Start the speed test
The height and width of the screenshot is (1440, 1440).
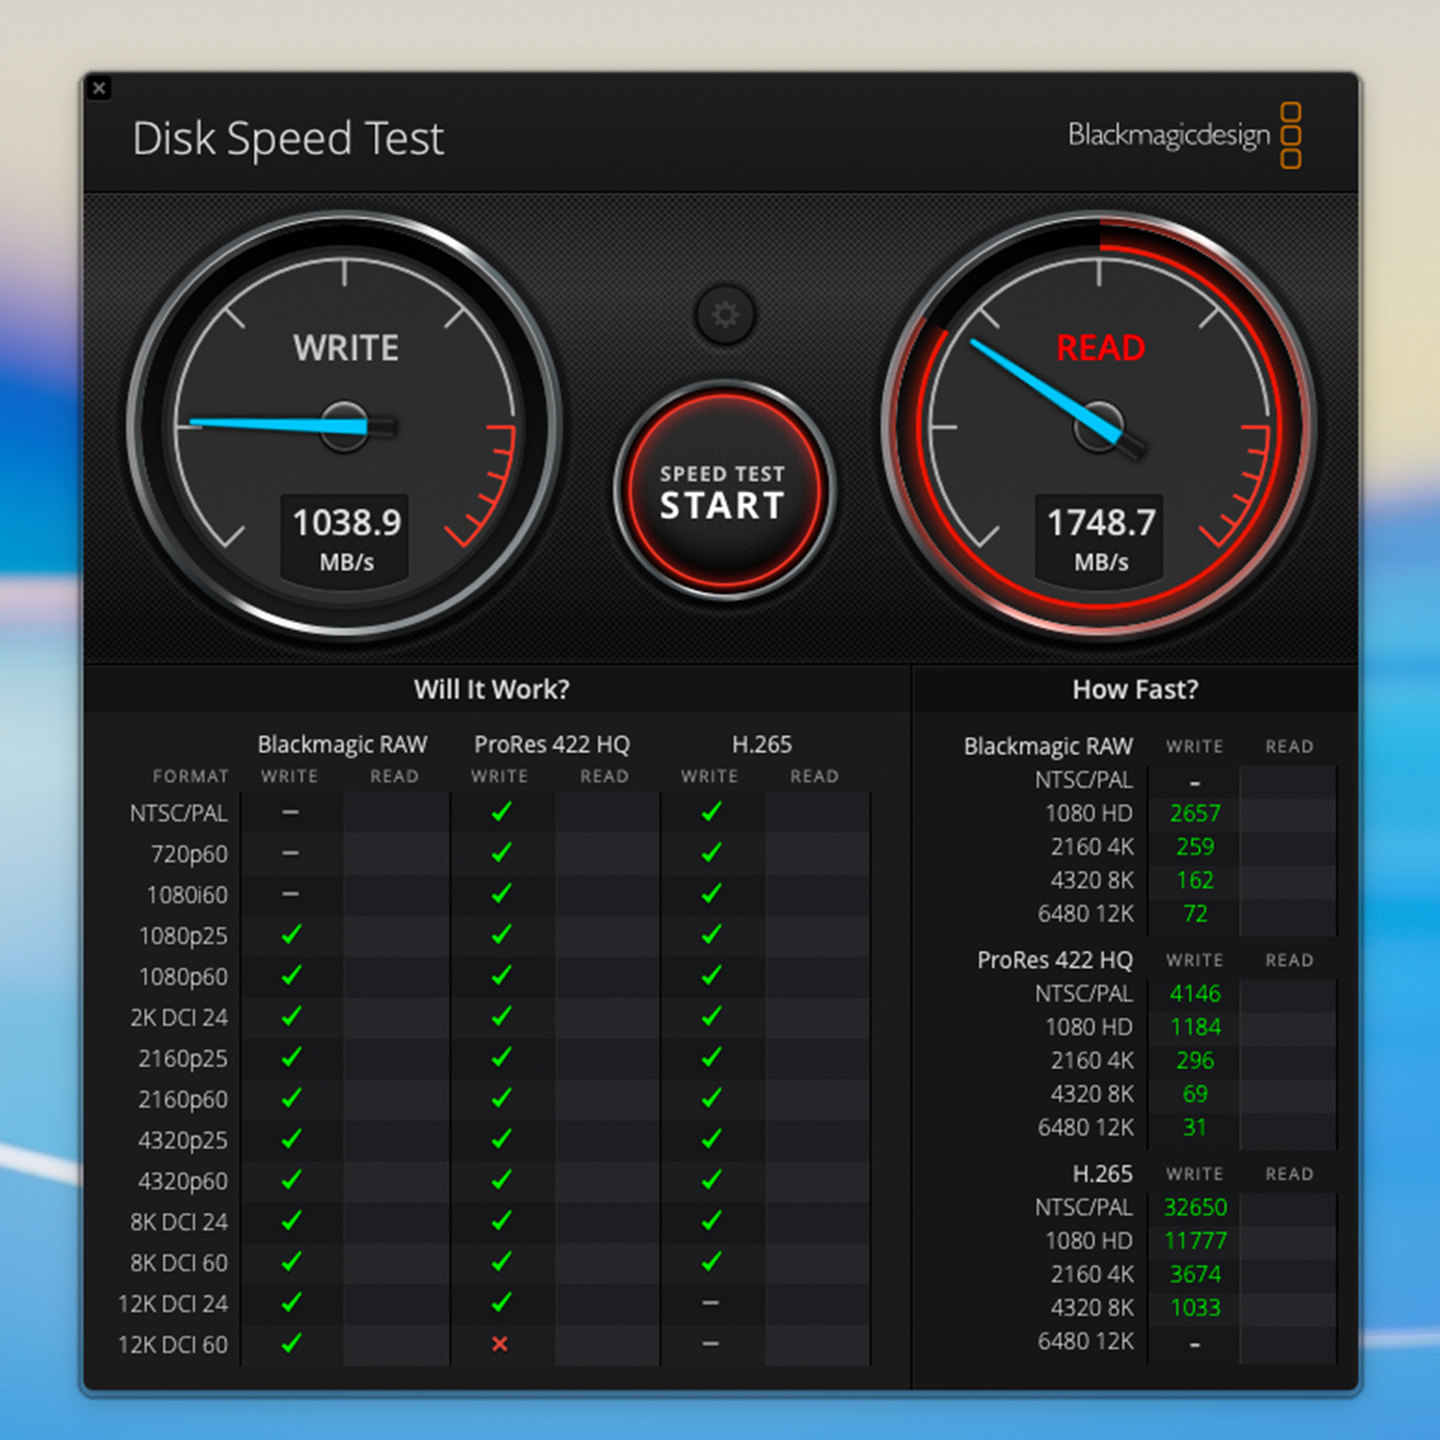[x=723, y=490]
